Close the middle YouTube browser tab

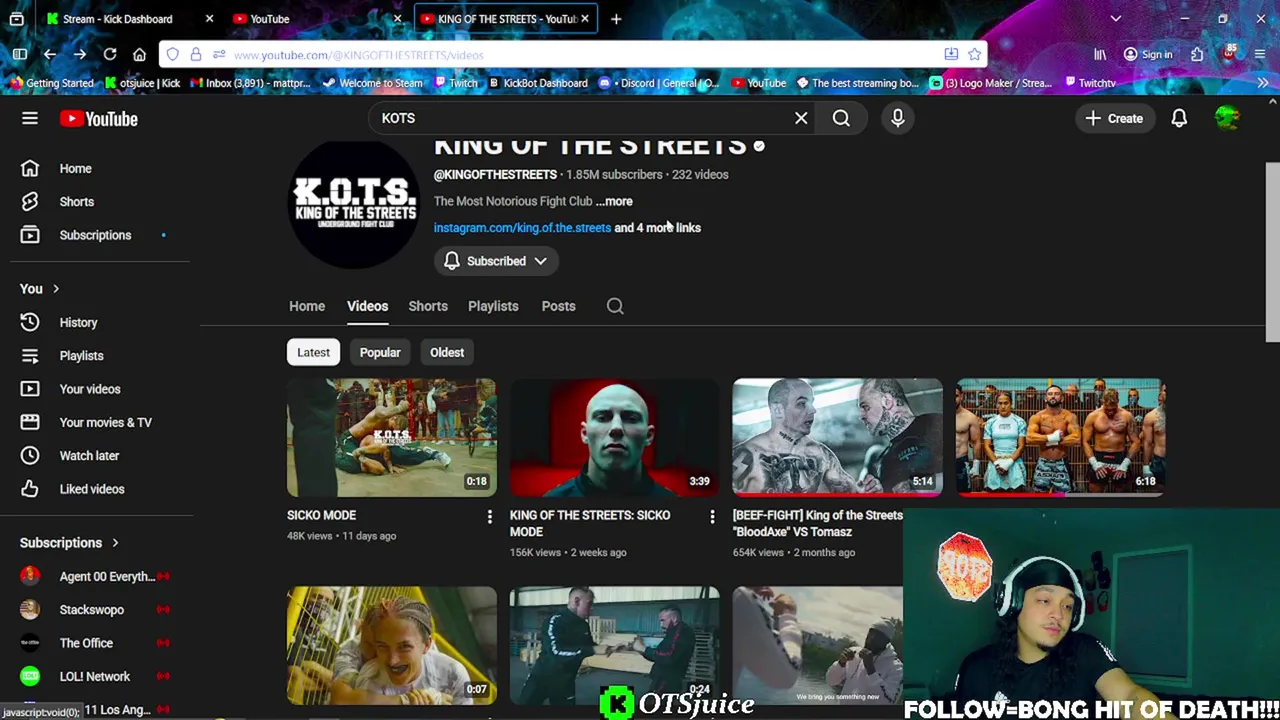pos(397,18)
